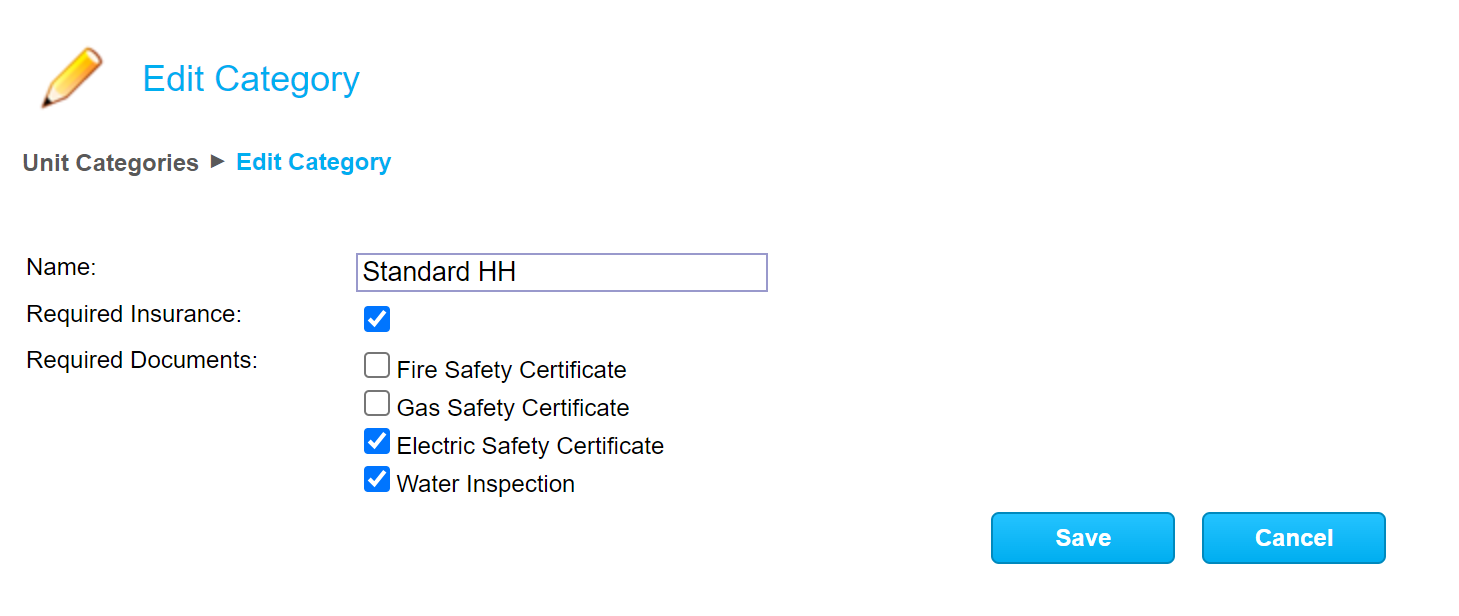
Task: Click the breadcrumb arrow separator
Action: (x=218, y=161)
